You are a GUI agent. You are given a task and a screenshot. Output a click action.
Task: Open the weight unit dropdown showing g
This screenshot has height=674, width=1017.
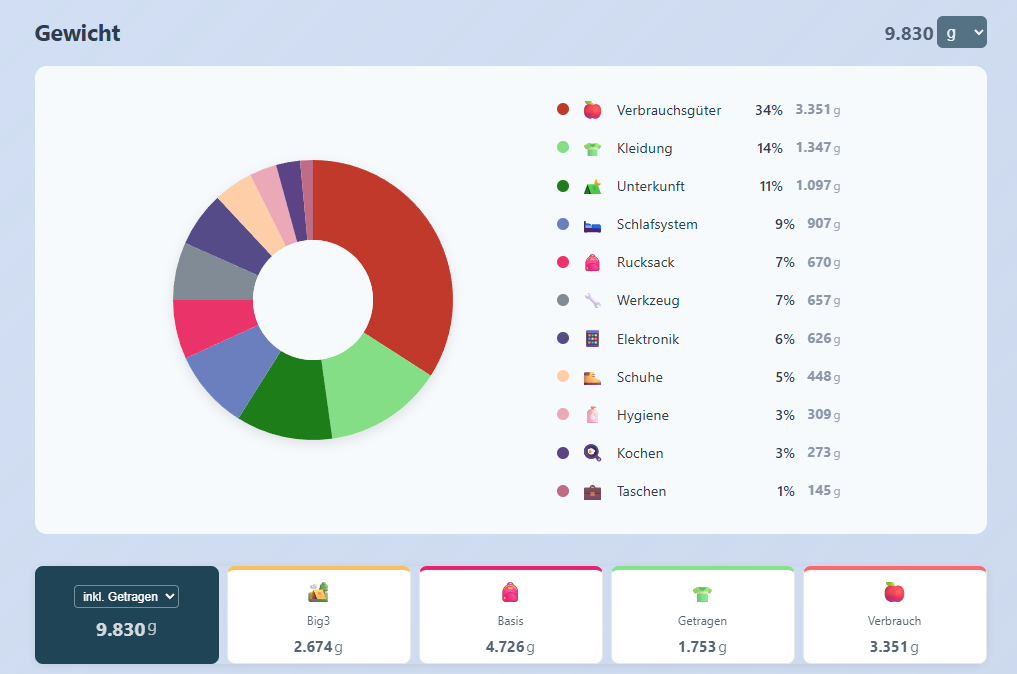[962, 32]
